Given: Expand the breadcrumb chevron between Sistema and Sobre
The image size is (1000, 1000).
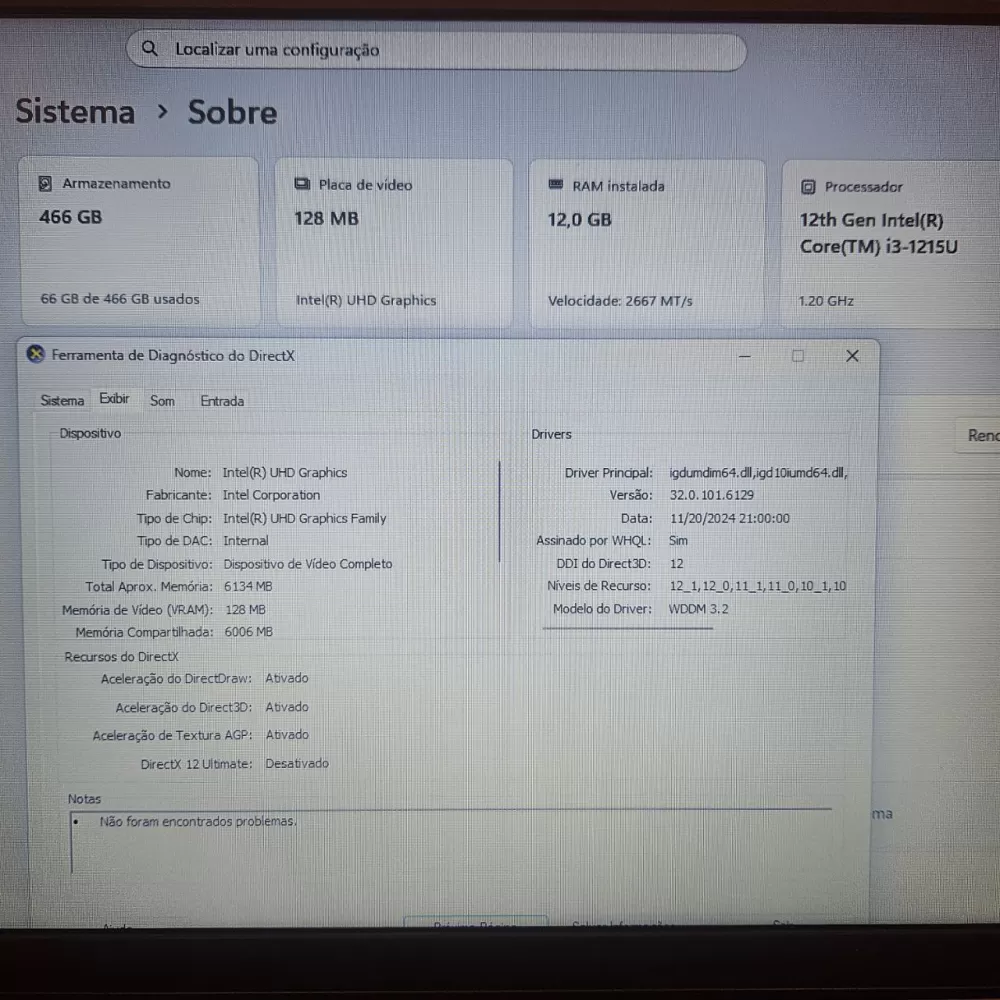Looking at the screenshot, I should 162,113.
